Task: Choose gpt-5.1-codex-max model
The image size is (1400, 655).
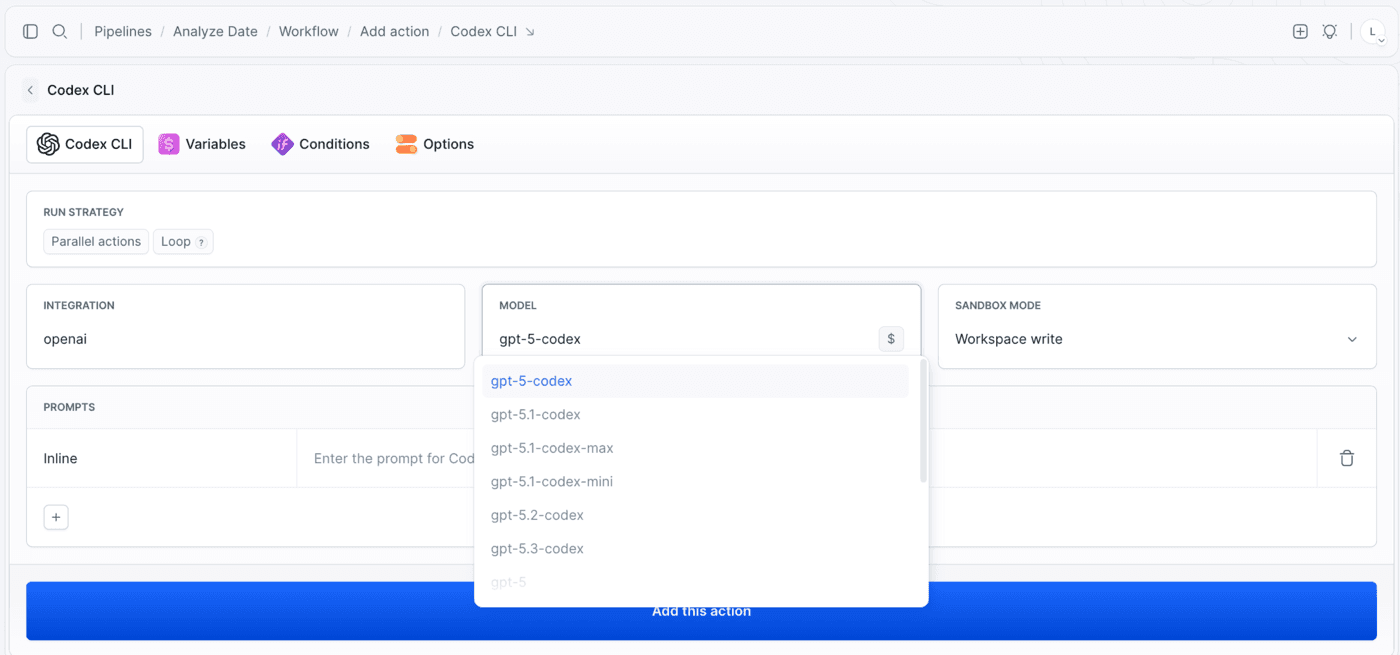Action: click(x=695, y=448)
